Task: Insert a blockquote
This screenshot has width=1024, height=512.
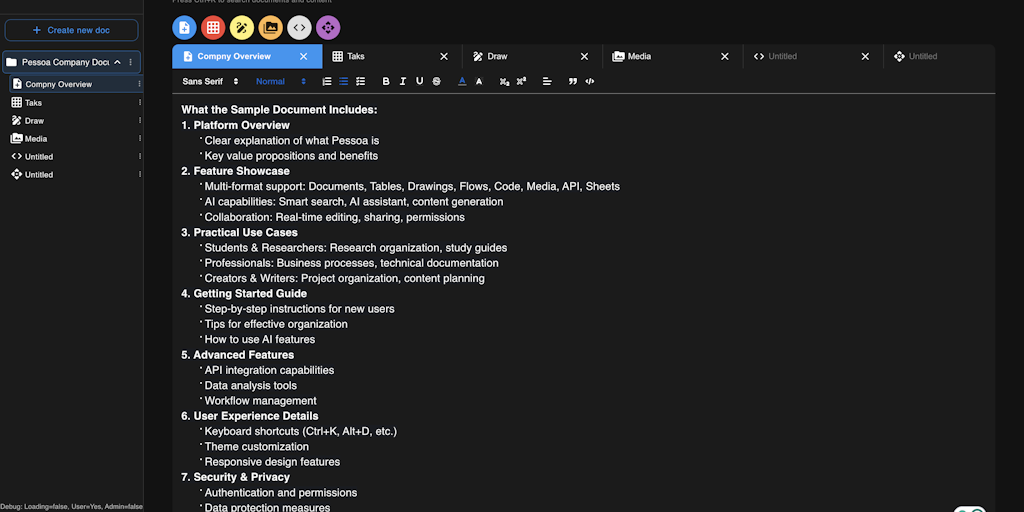Action: (x=573, y=82)
